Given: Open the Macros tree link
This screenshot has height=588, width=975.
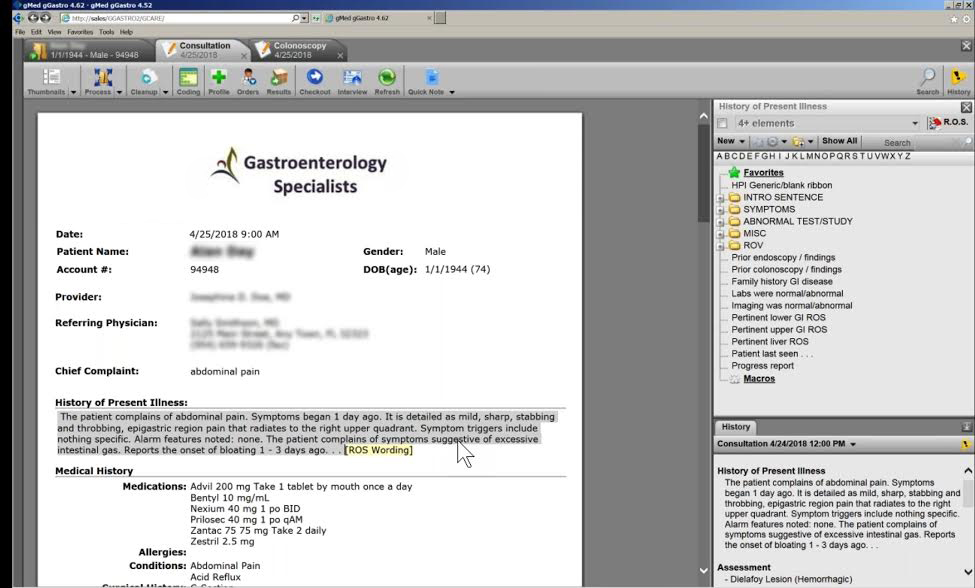Looking at the screenshot, I should coord(759,379).
